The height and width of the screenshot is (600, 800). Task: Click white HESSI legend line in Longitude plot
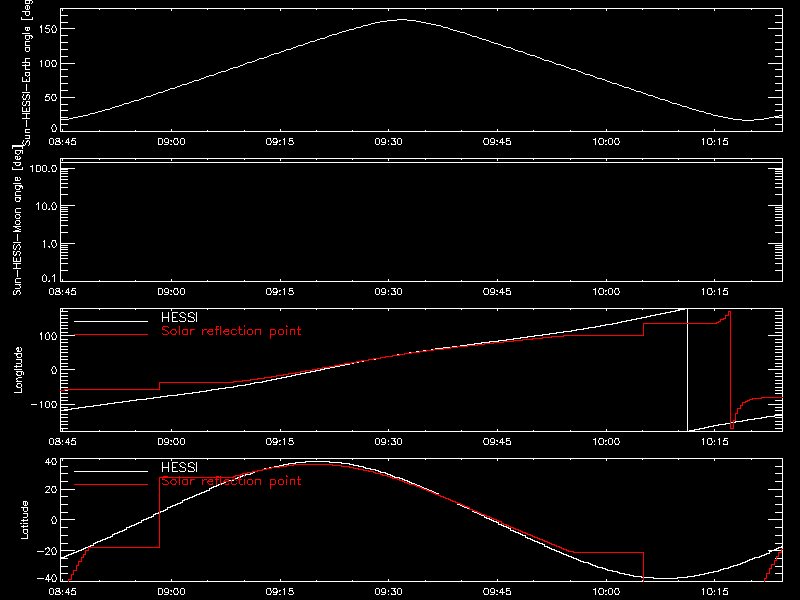click(x=111, y=321)
